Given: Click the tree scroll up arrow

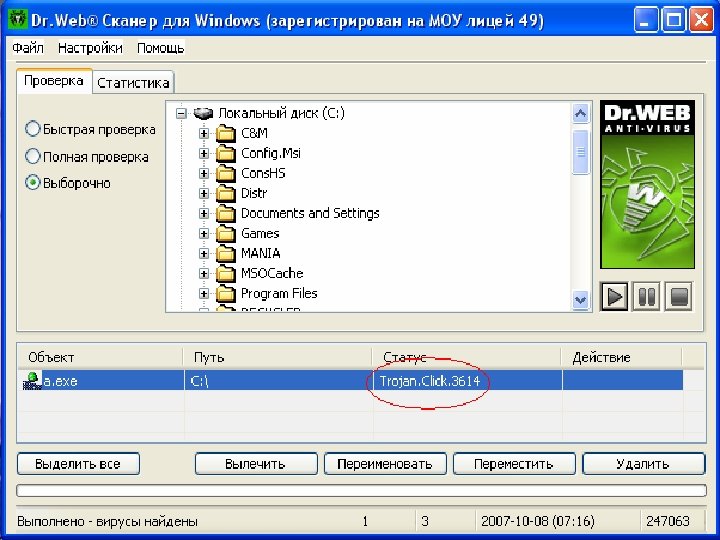Looking at the screenshot, I should point(580,113).
